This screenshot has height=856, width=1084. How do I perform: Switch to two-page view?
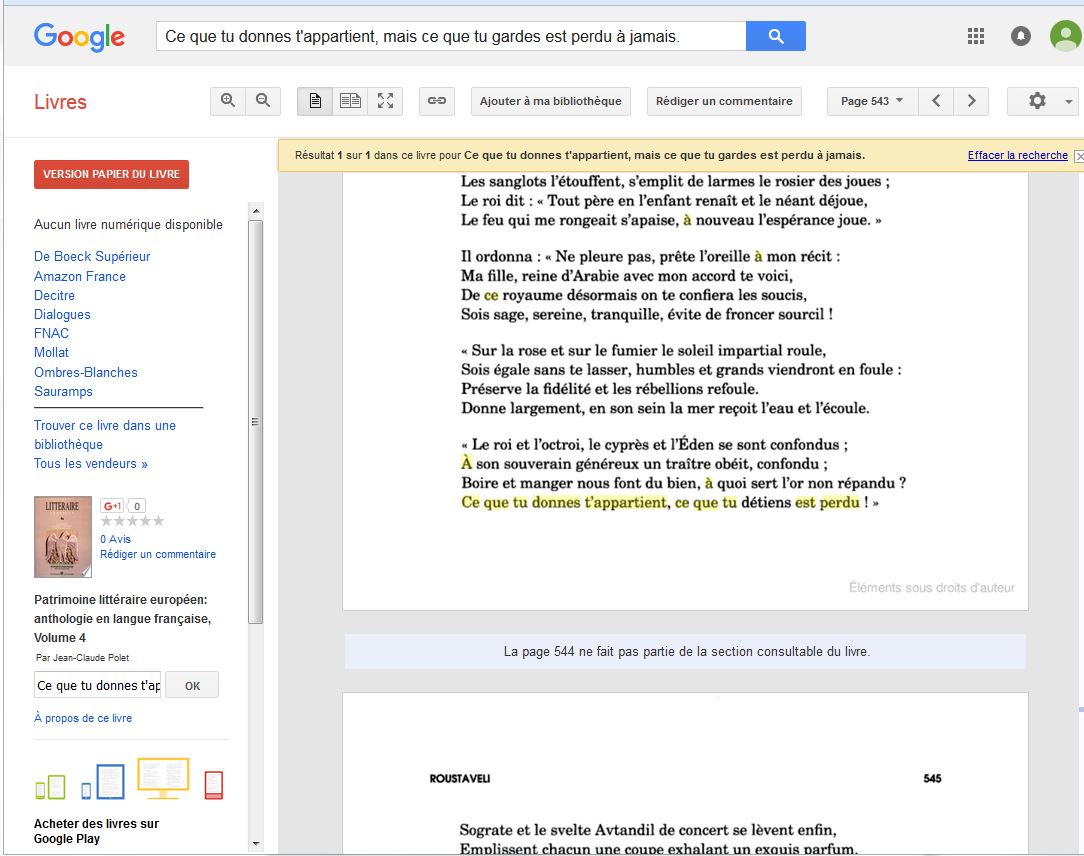point(350,101)
